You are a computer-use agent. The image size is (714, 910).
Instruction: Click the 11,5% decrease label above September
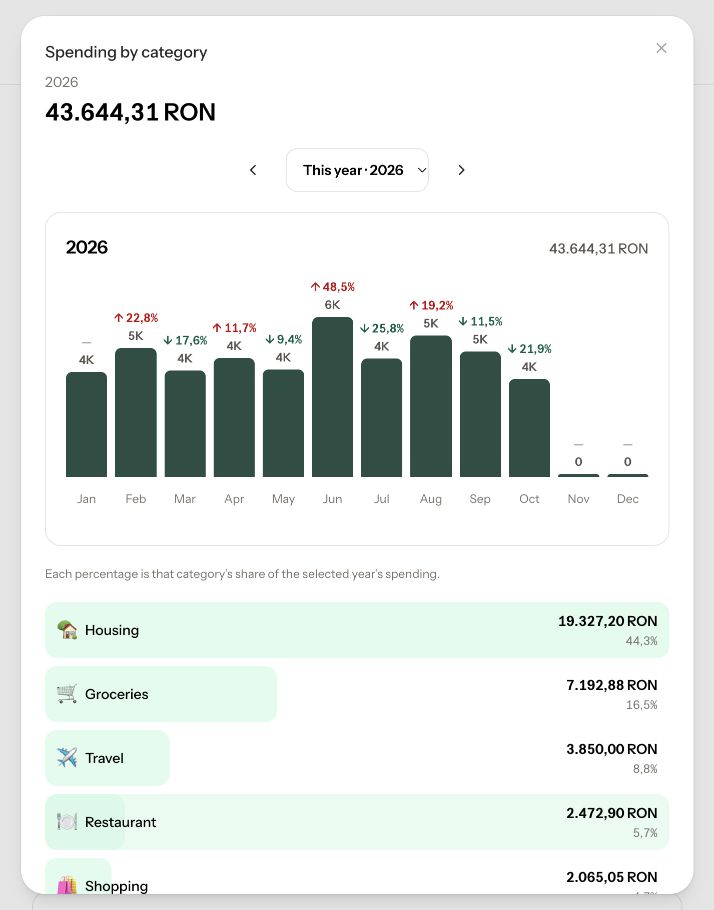480,321
